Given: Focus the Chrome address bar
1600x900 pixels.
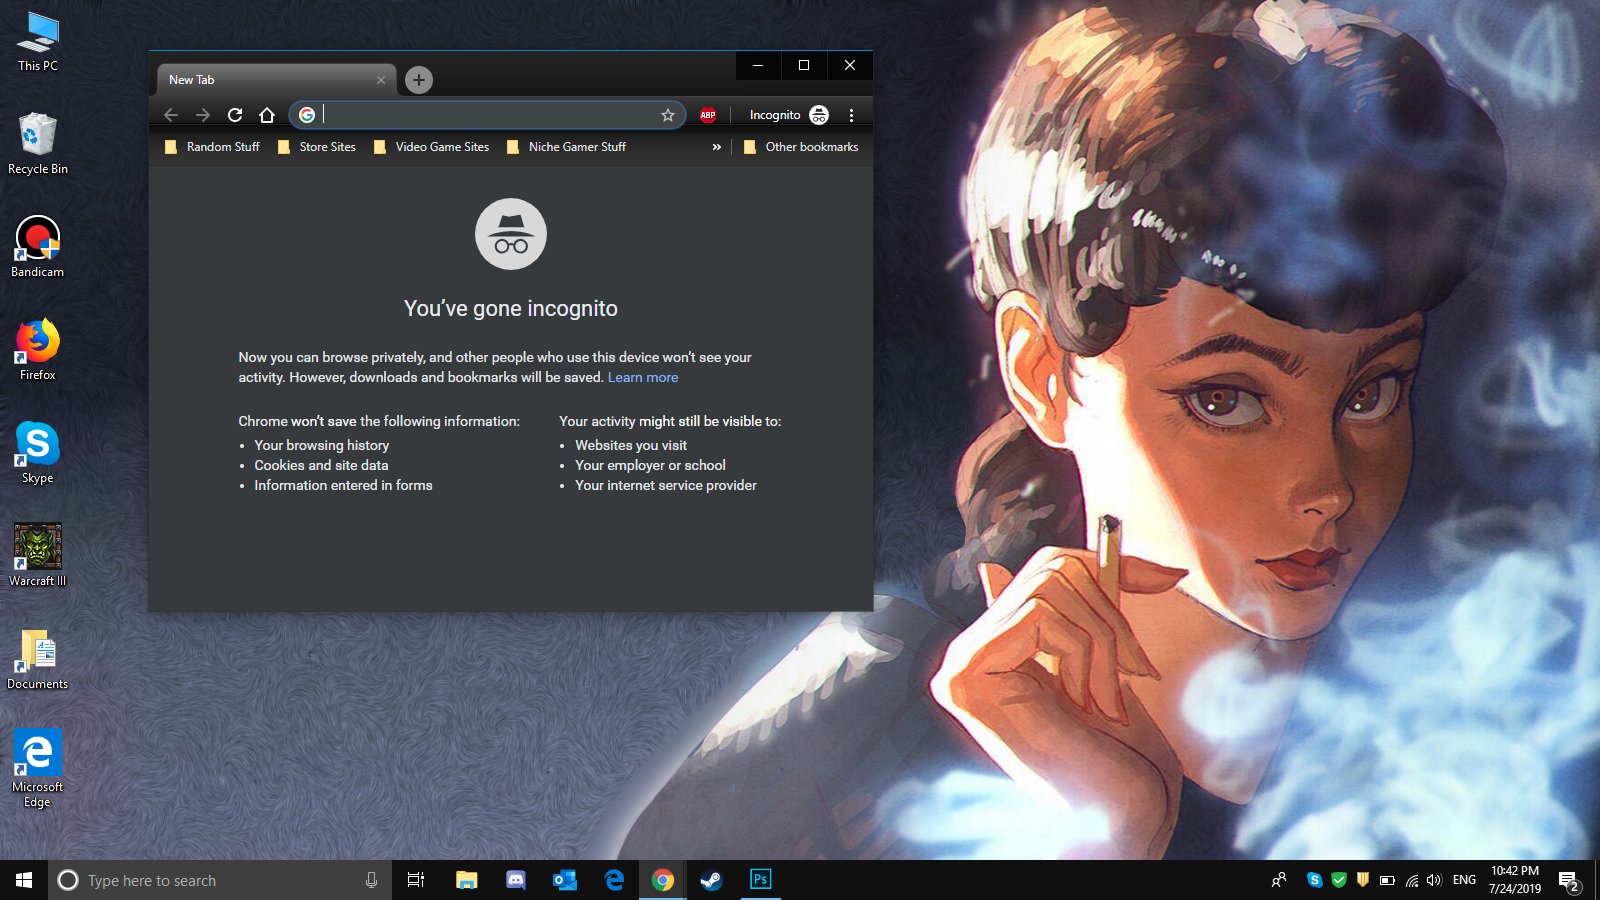Looking at the screenshot, I should (488, 115).
